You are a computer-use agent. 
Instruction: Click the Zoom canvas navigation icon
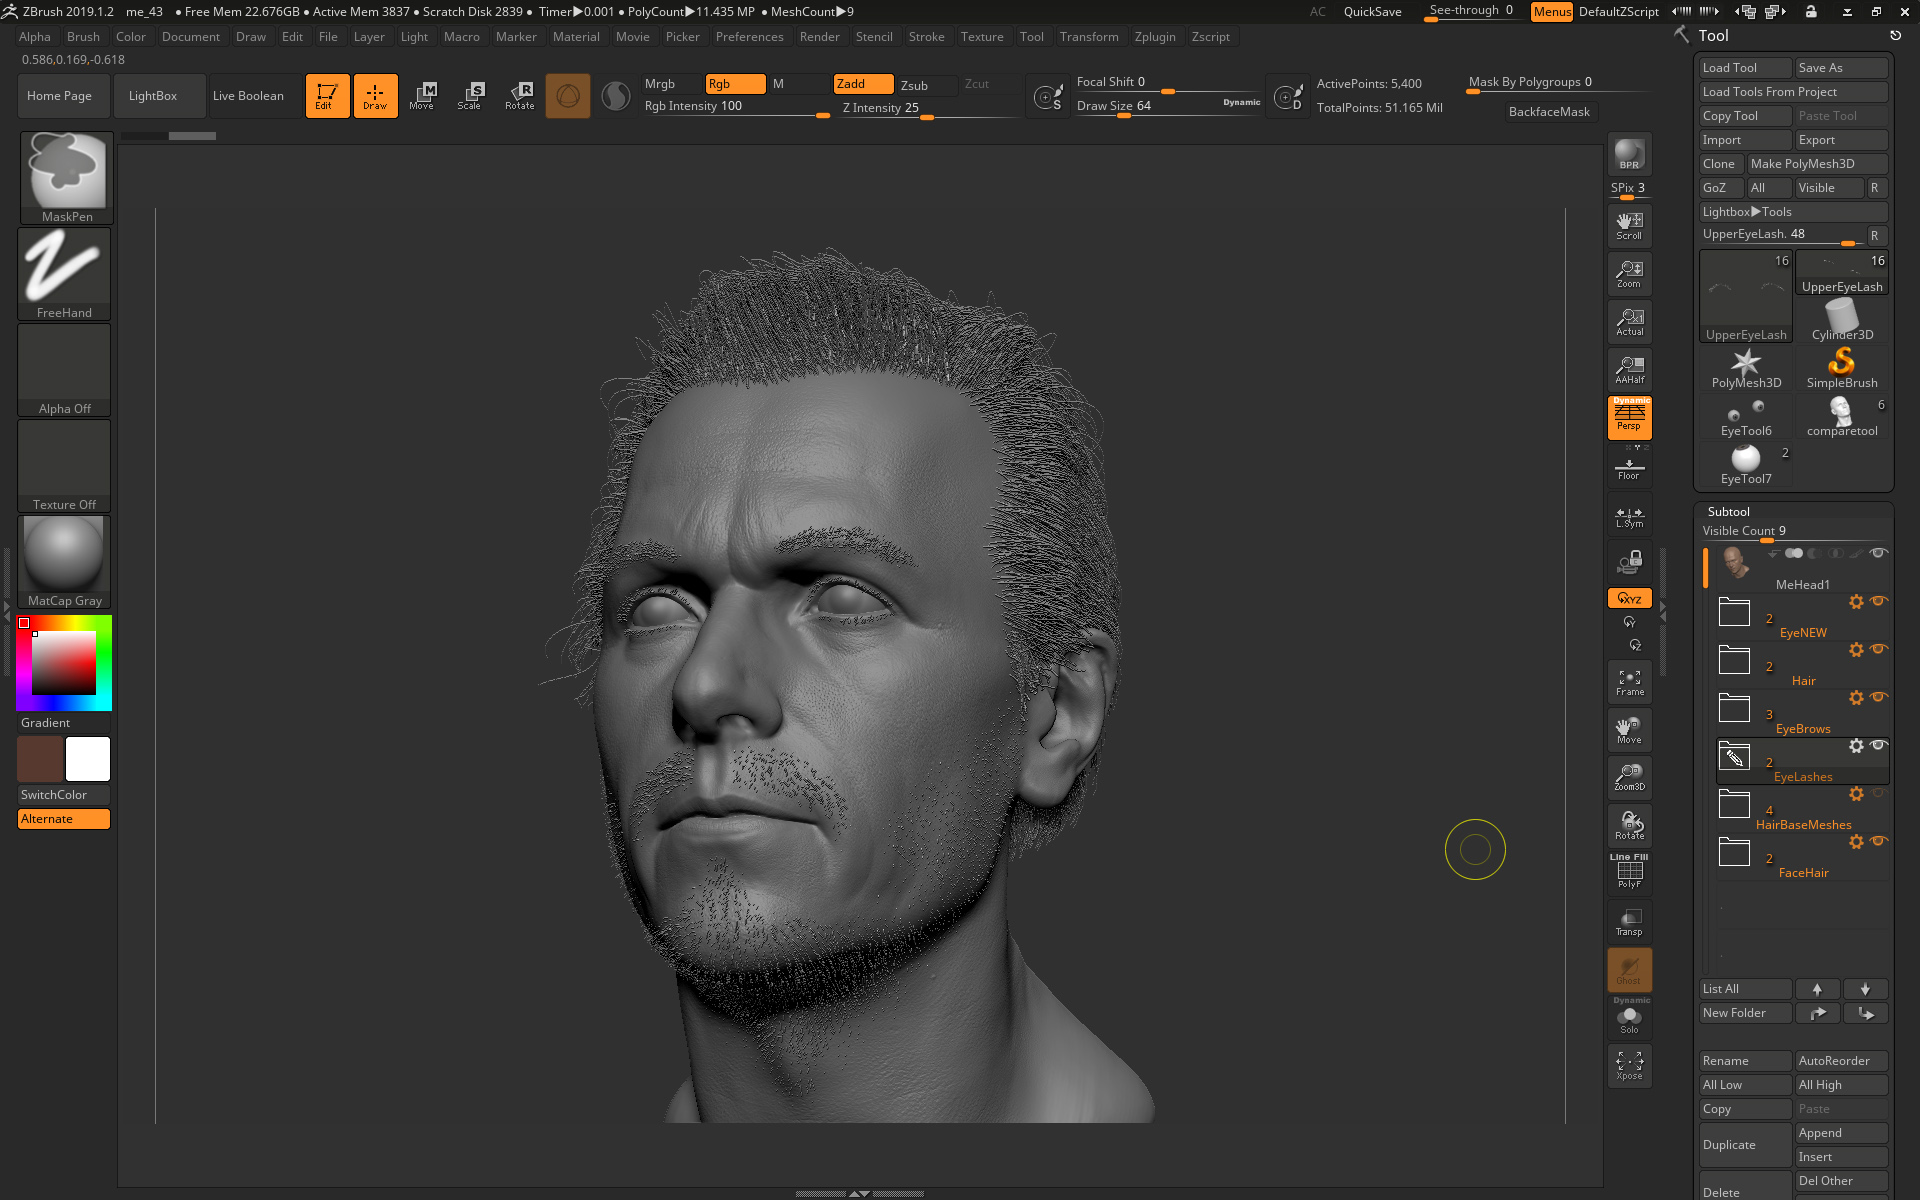tap(1629, 274)
